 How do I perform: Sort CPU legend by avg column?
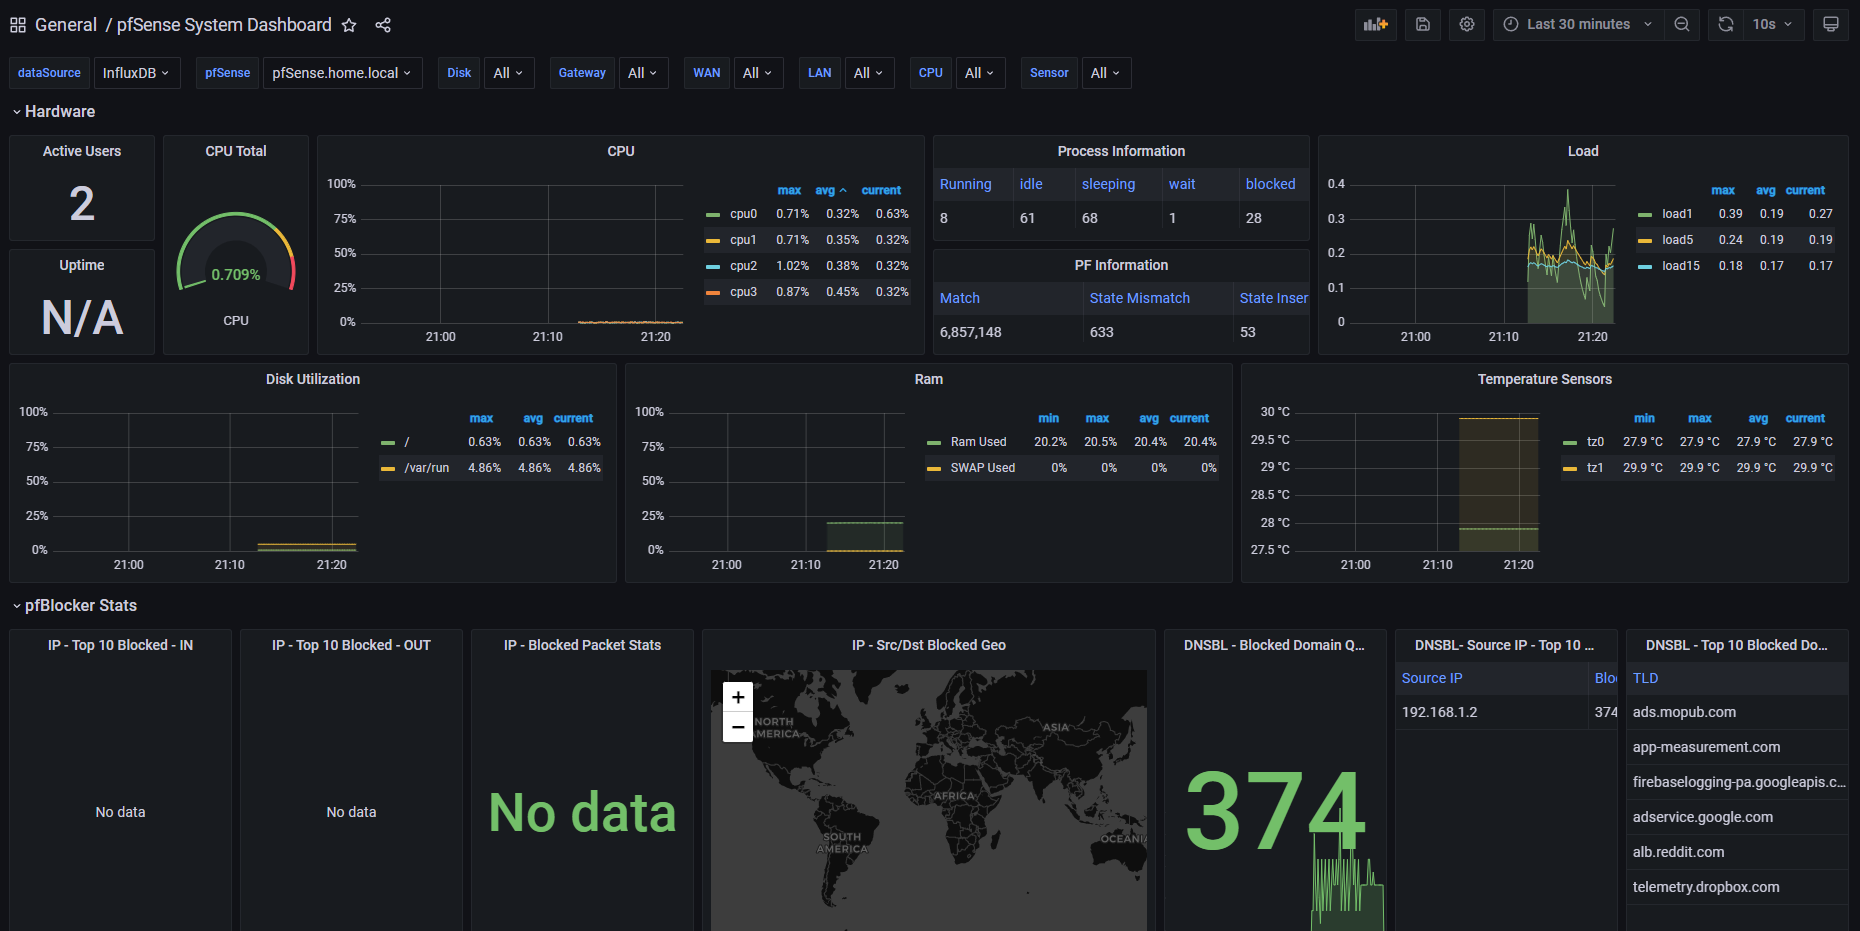[x=825, y=190]
